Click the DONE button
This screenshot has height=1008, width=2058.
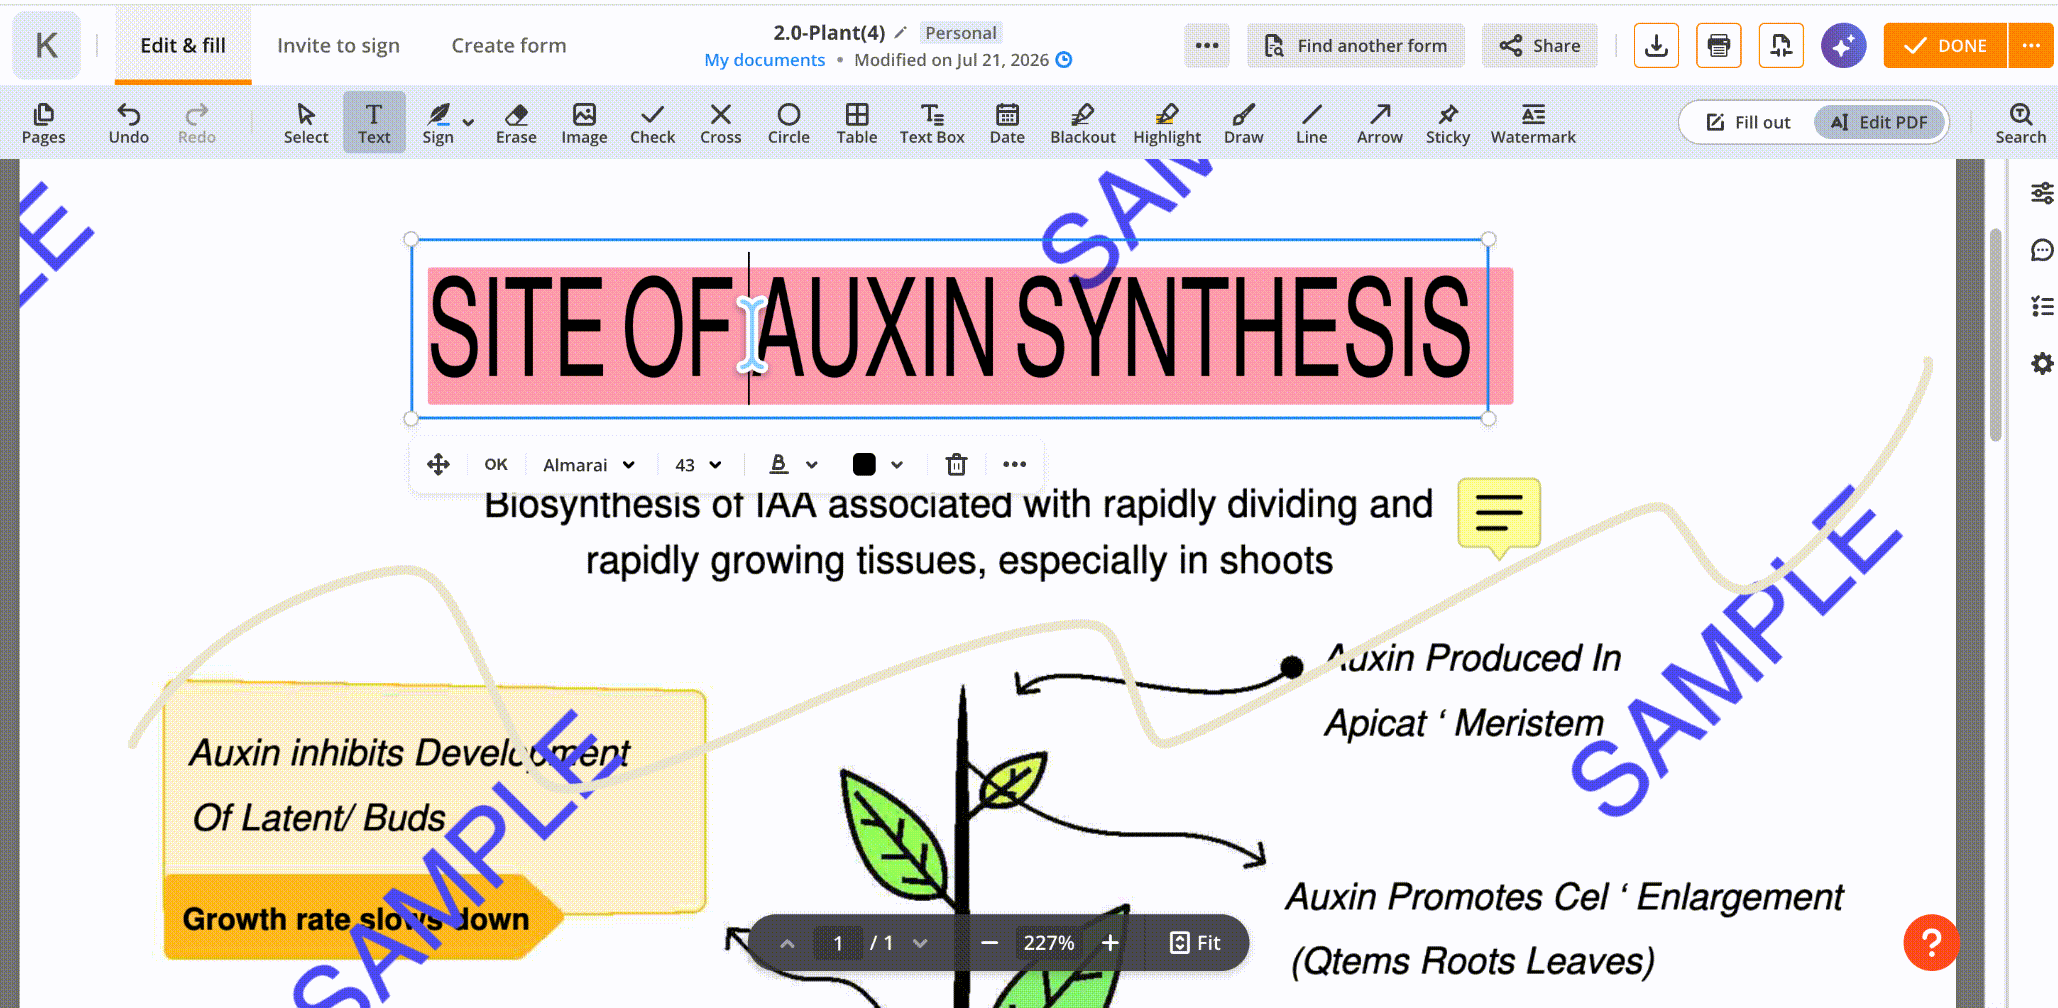tap(1945, 46)
